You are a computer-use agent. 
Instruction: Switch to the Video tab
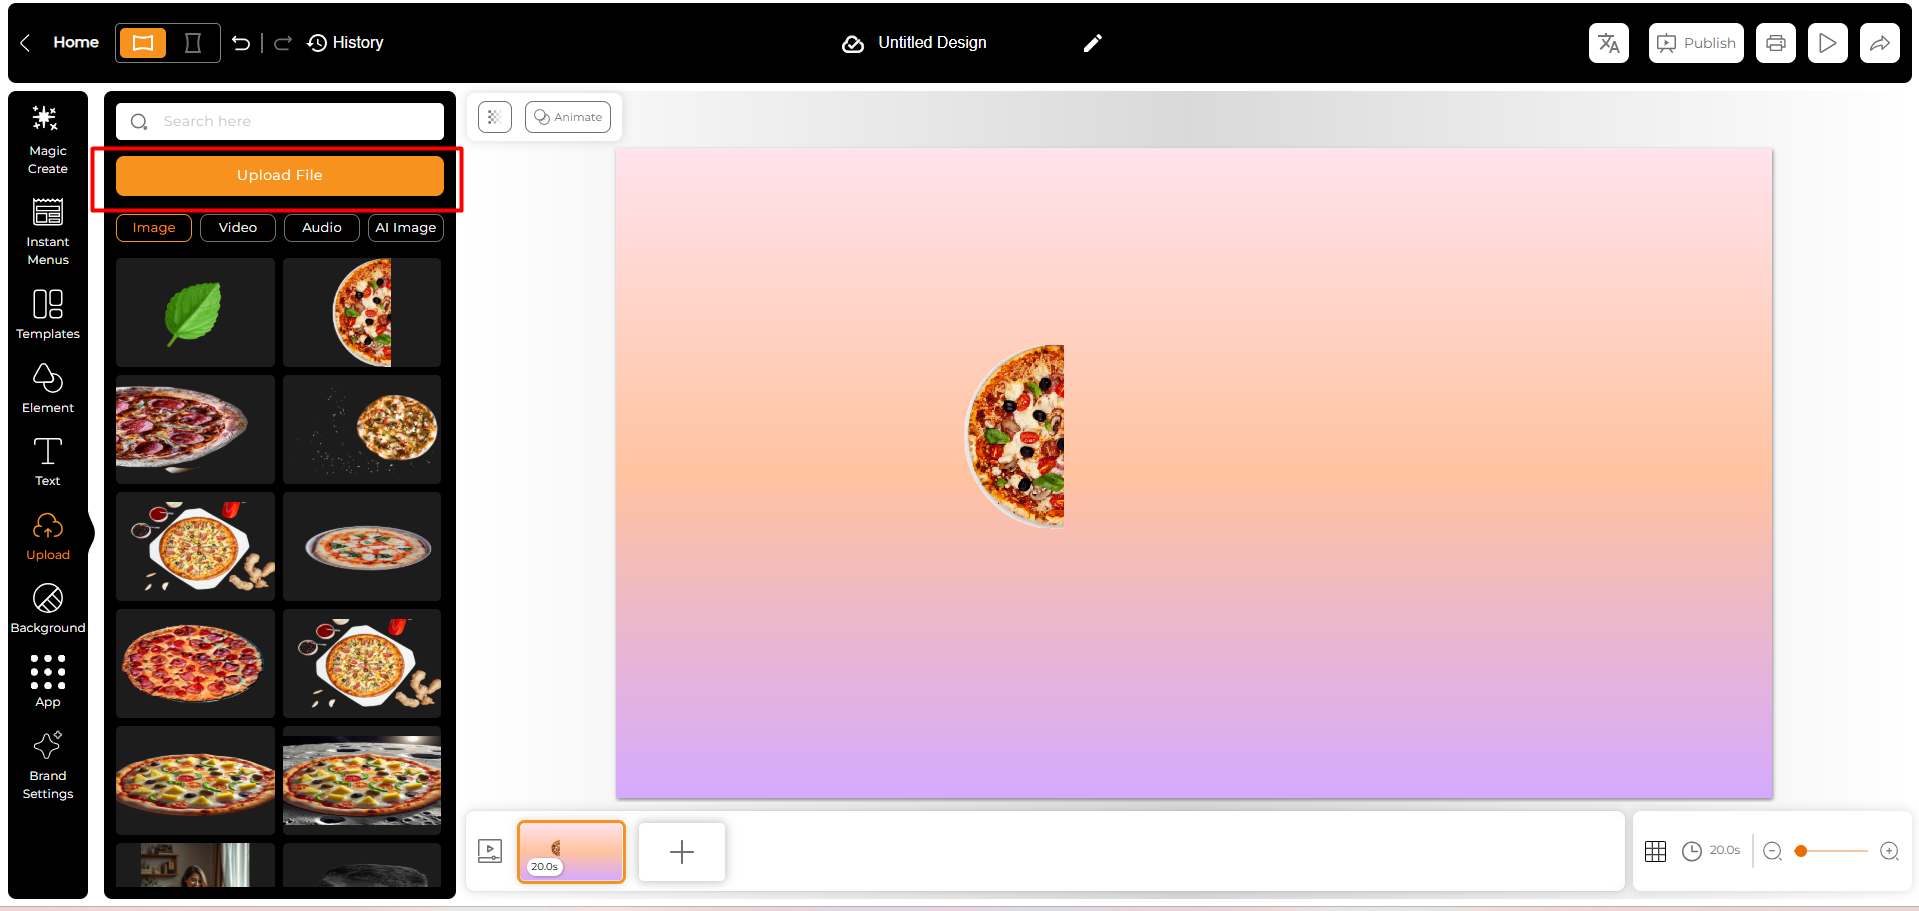pos(238,228)
